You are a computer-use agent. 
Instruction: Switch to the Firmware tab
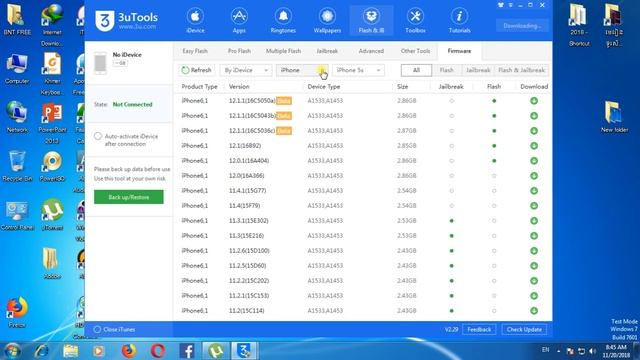click(x=459, y=51)
